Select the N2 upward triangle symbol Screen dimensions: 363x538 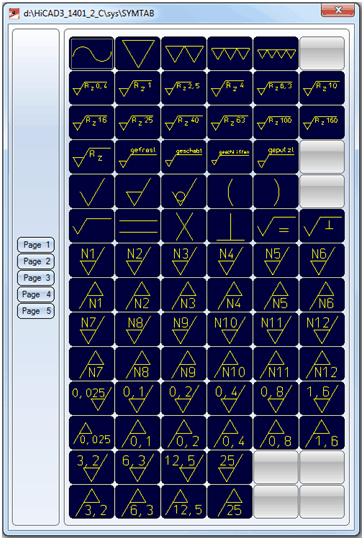point(138,295)
